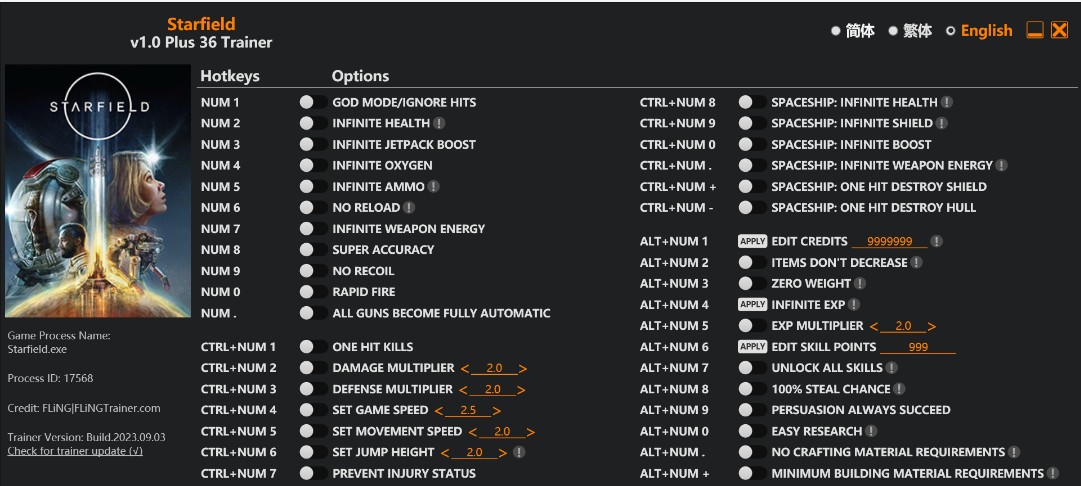The height and width of the screenshot is (486, 1081).
Task: Click info icon beside 100% Steal Chance
Action: point(899,389)
